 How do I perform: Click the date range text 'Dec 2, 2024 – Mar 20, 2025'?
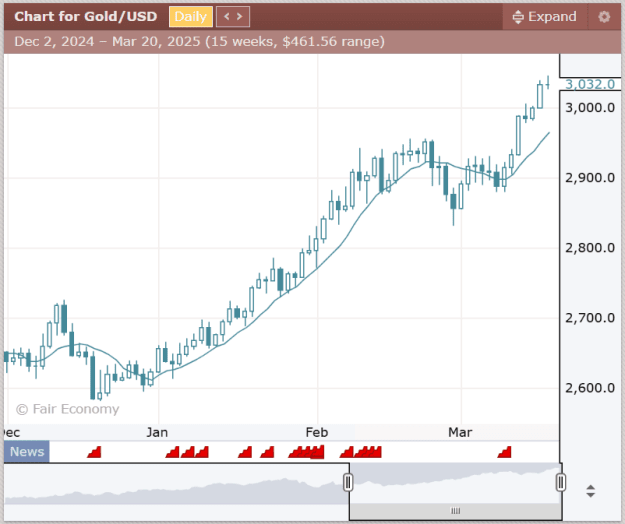(107, 41)
